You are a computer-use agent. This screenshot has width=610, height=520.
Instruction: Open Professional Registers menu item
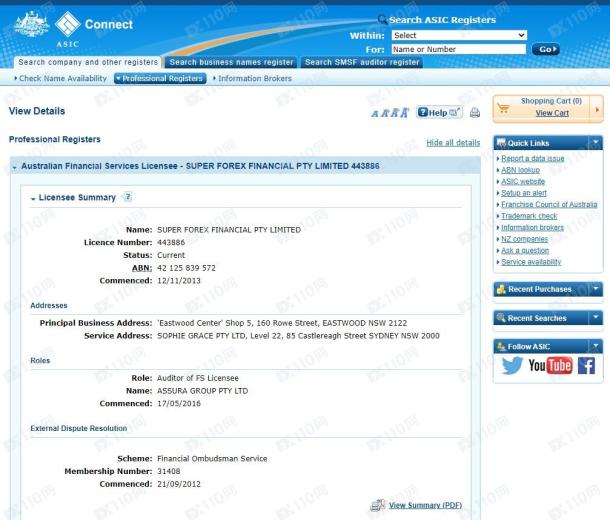pyautogui.click(x=160, y=79)
